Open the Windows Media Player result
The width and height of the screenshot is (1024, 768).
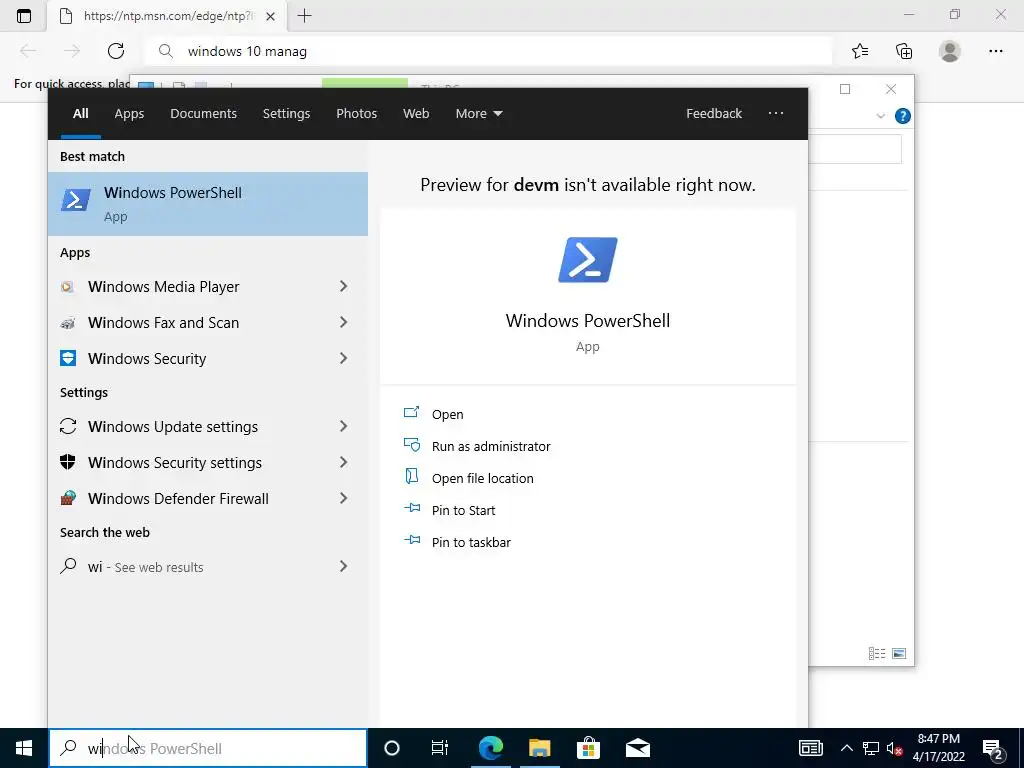208,287
